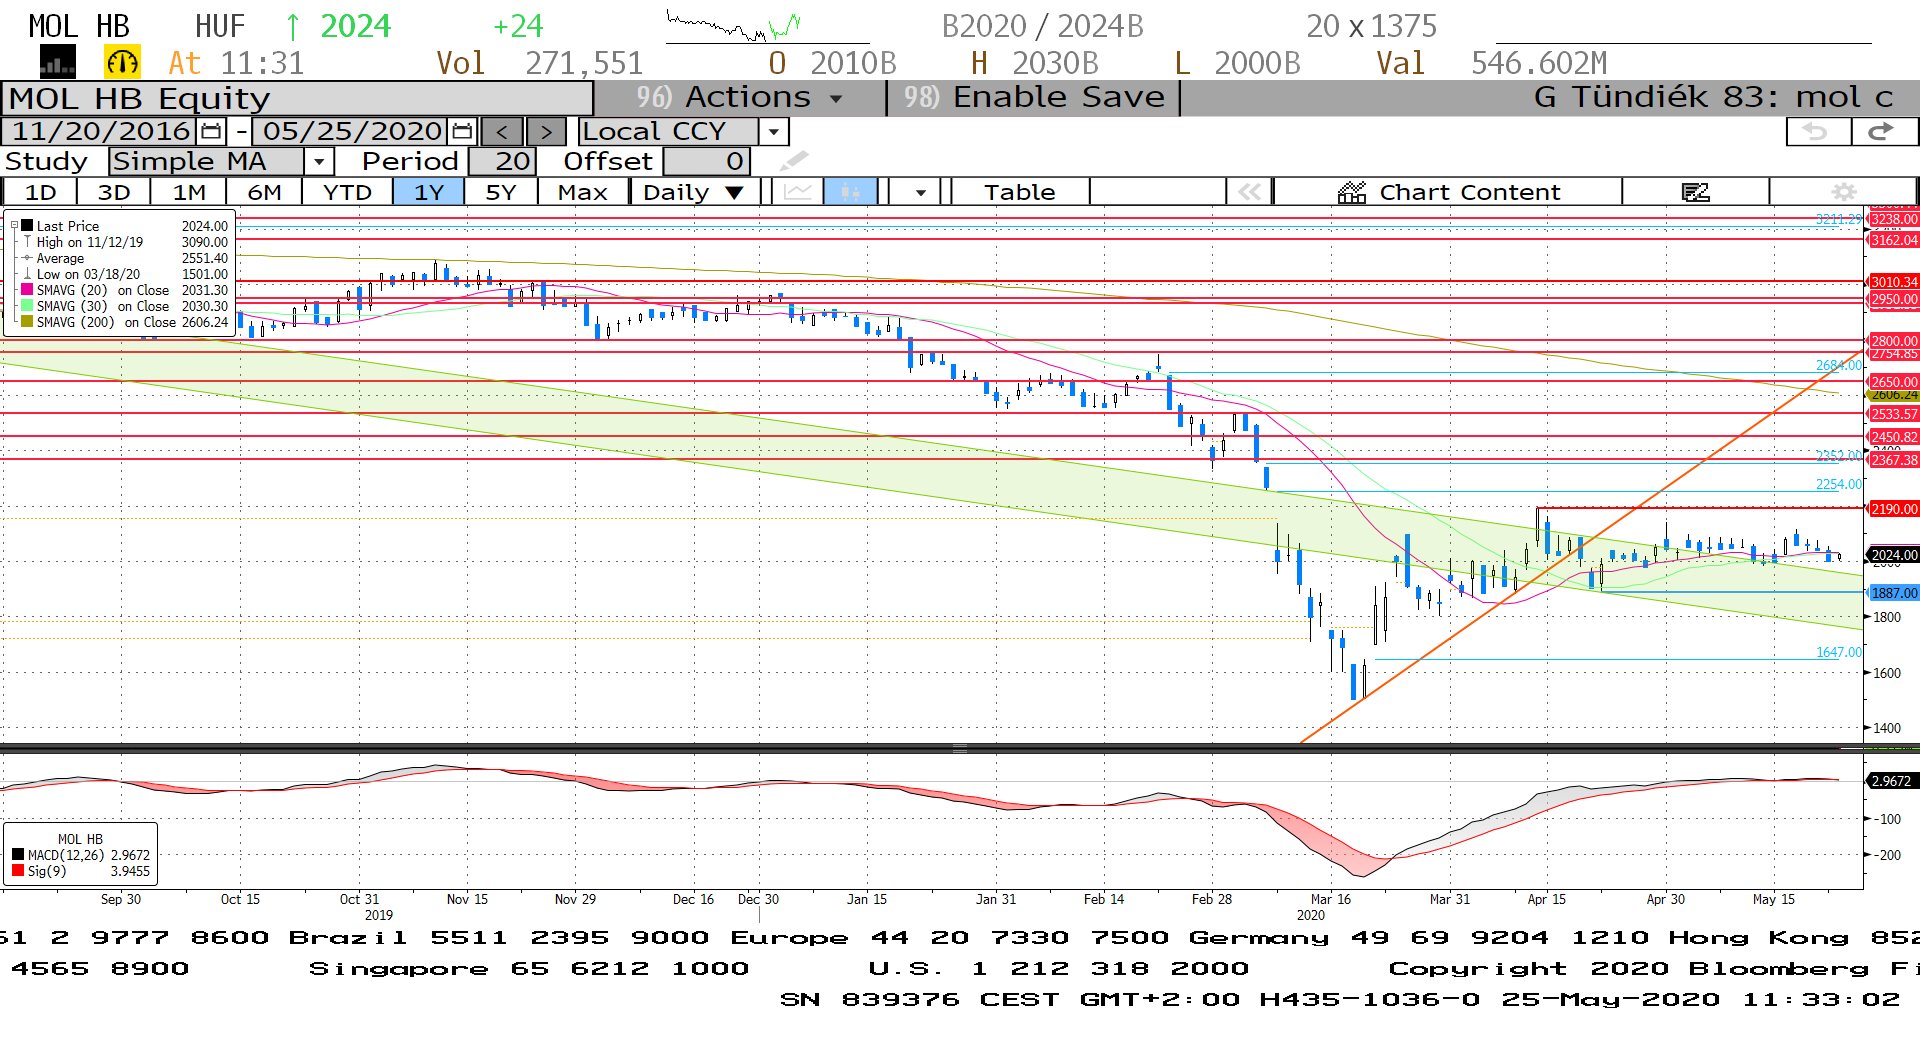Click the 2024.00 last price axis label
The image size is (1920, 1039).
point(1893,555)
